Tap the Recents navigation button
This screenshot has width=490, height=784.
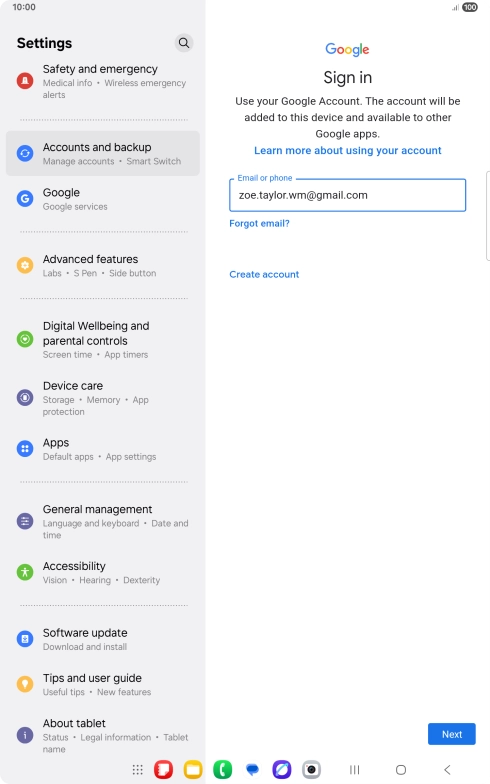pyautogui.click(x=354, y=770)
